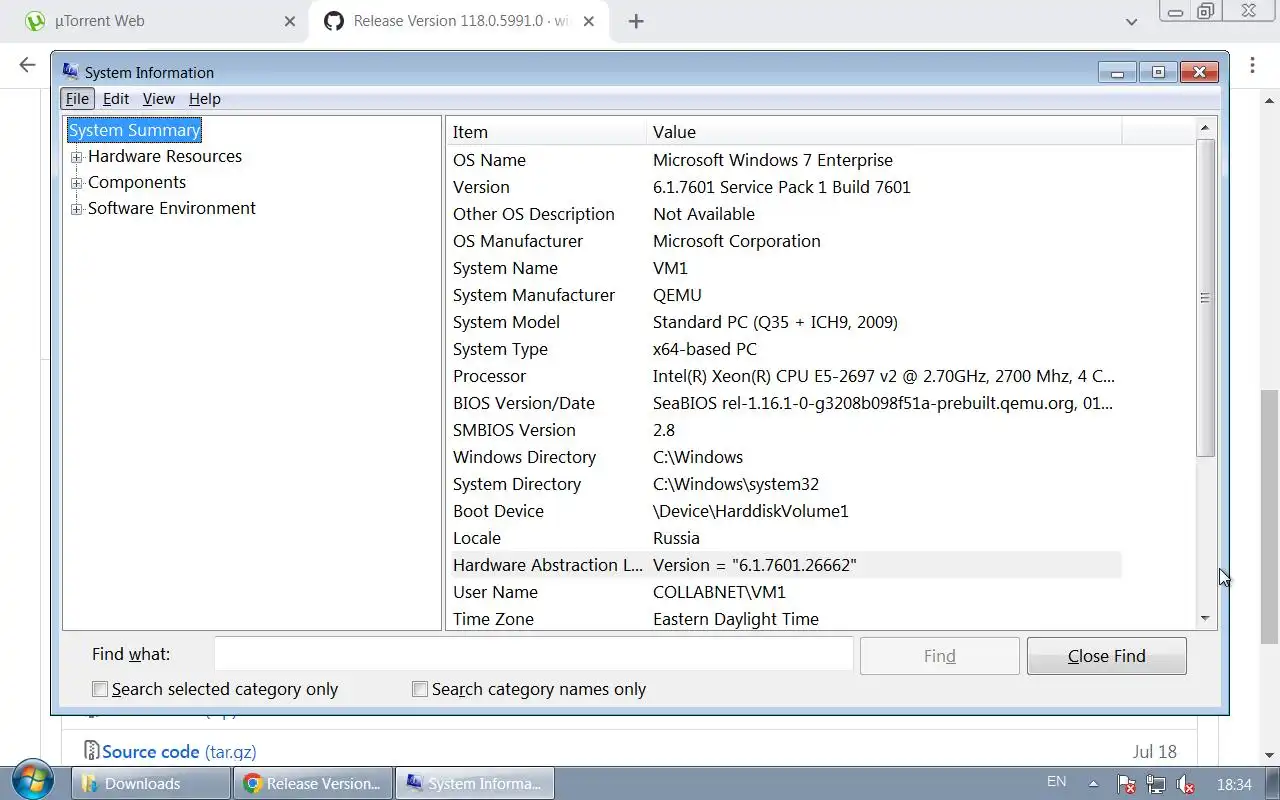This screenshot has width=1280, height=800.
Task: Select the Version row item
Action: point(785,187)
